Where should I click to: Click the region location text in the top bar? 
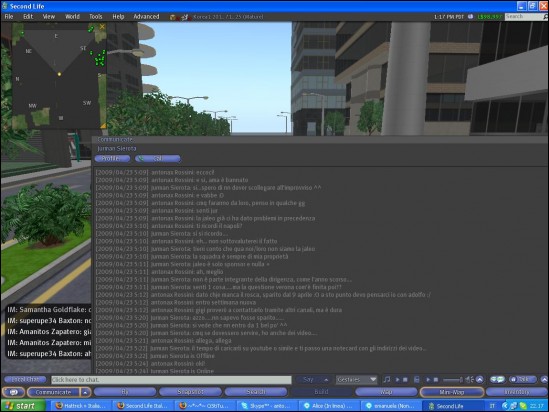pos(228,17)
